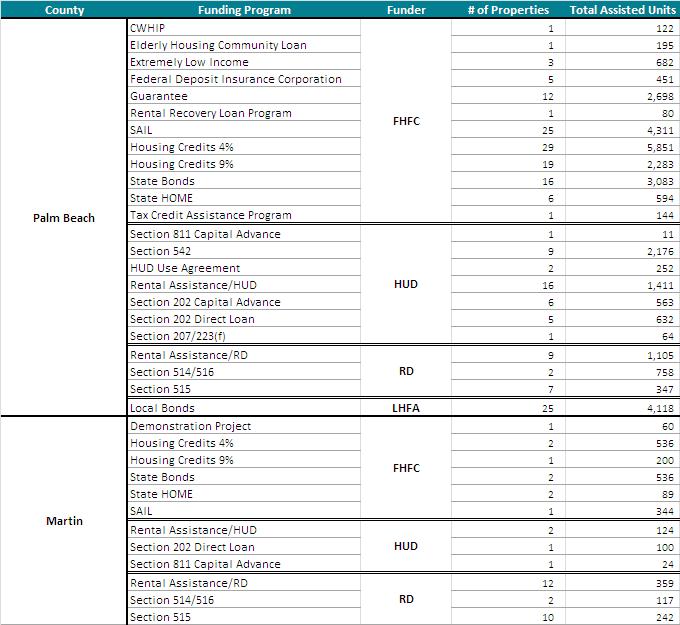Click the Funder column header

click(x=406, y=10)
